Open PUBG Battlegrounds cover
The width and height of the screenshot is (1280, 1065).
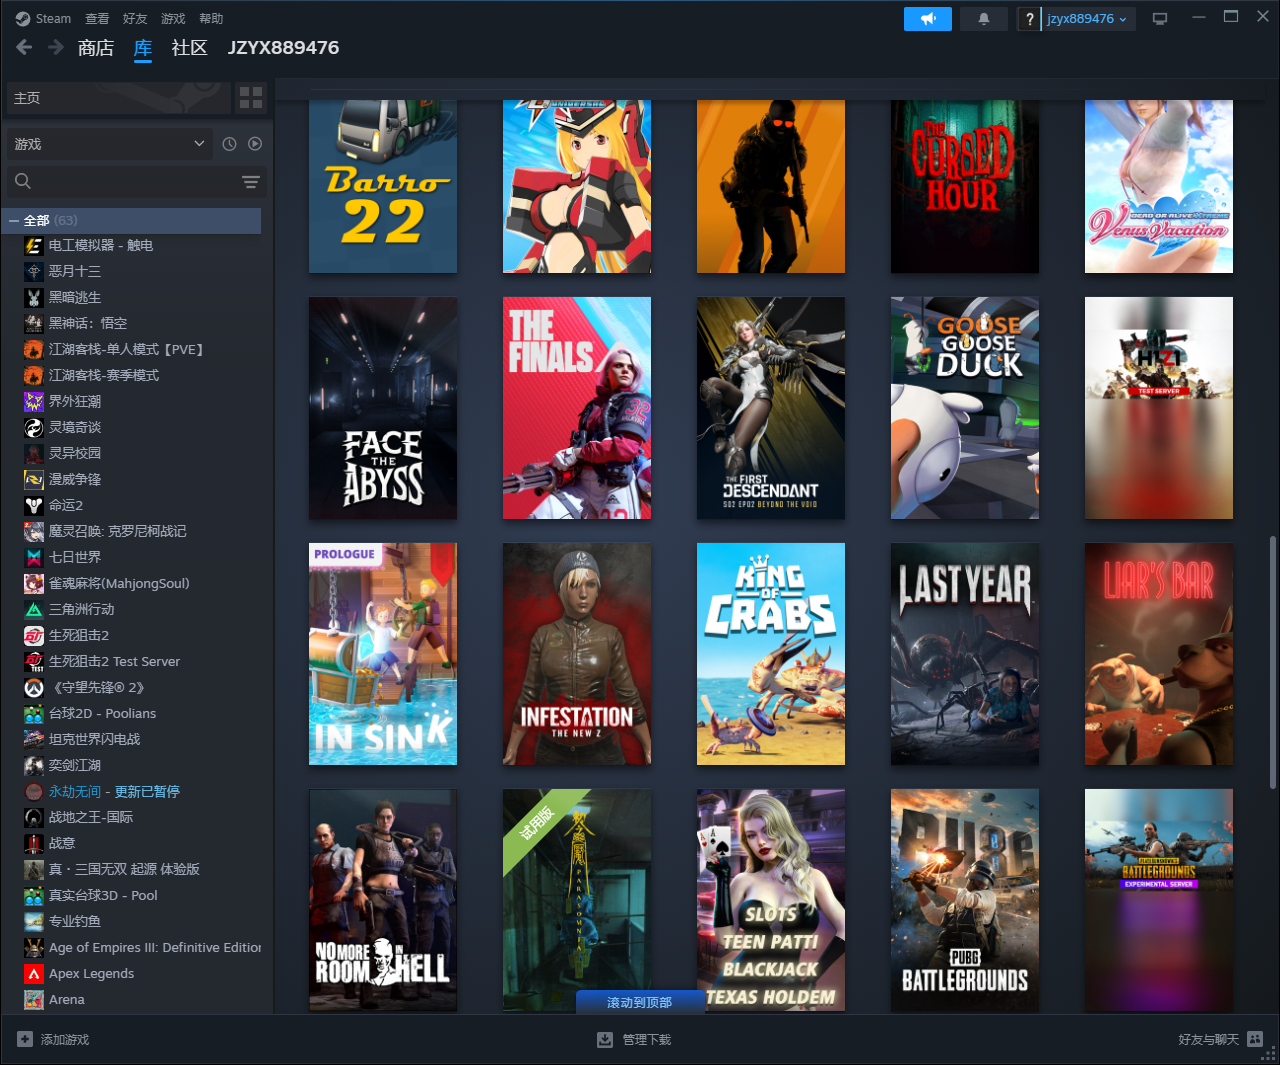(x=965, y=900)
